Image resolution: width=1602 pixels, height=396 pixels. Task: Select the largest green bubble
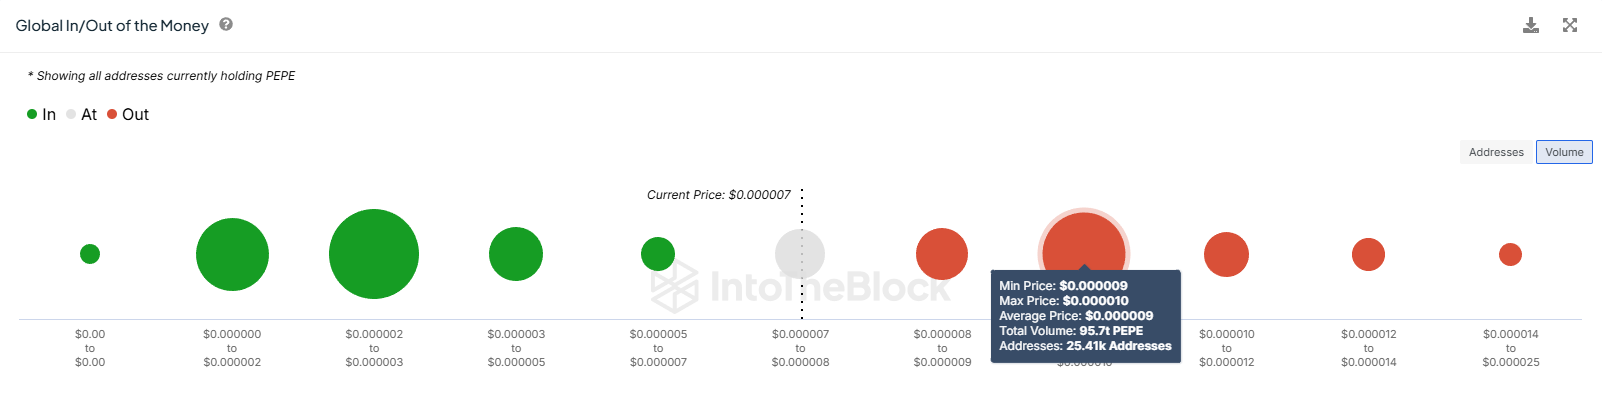click(x=374, y=254)
